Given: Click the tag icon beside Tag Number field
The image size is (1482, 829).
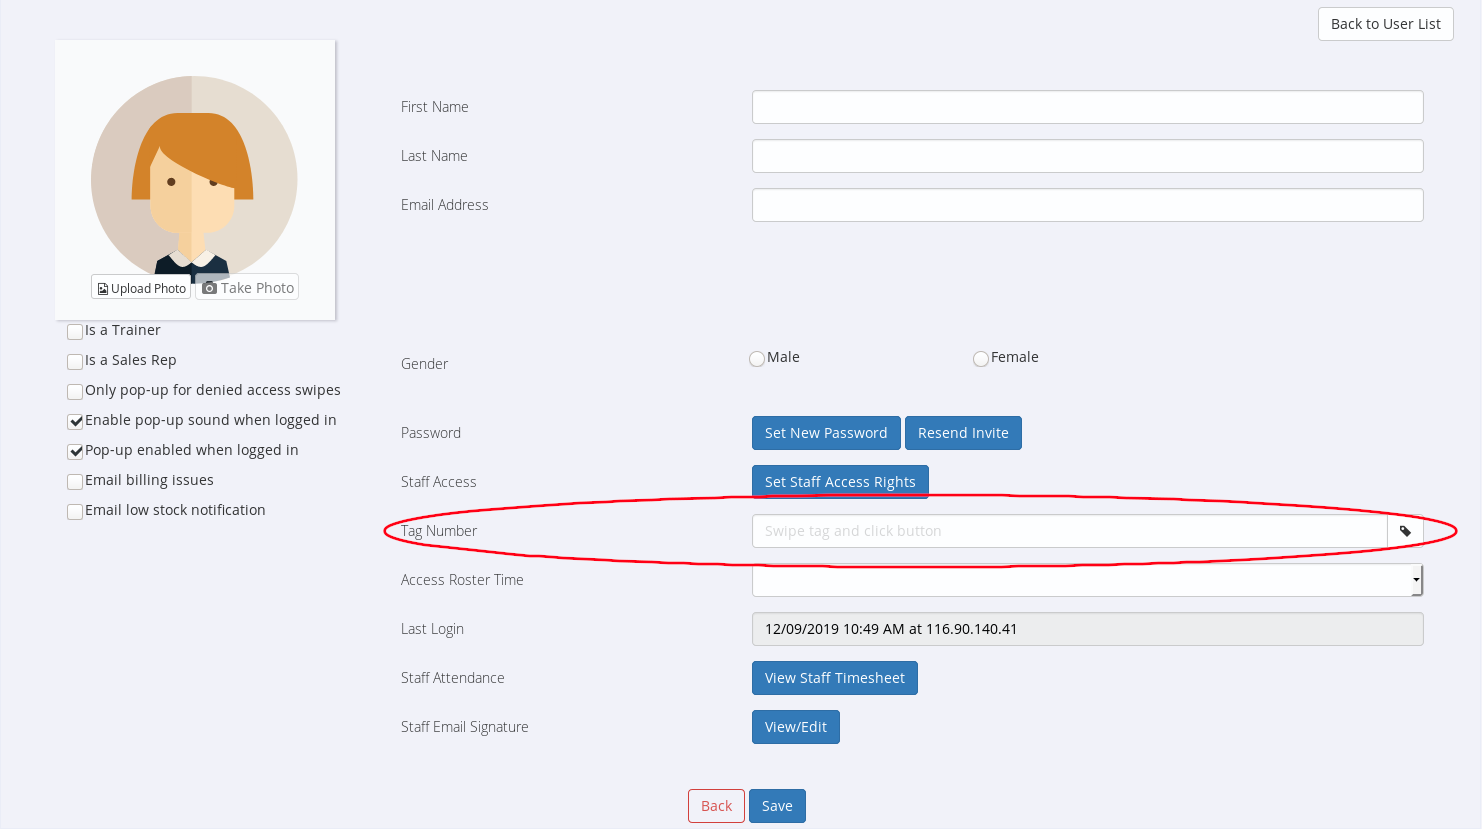Looking at the screenshot, I should pyautogui.click(x=1405, y=531).
